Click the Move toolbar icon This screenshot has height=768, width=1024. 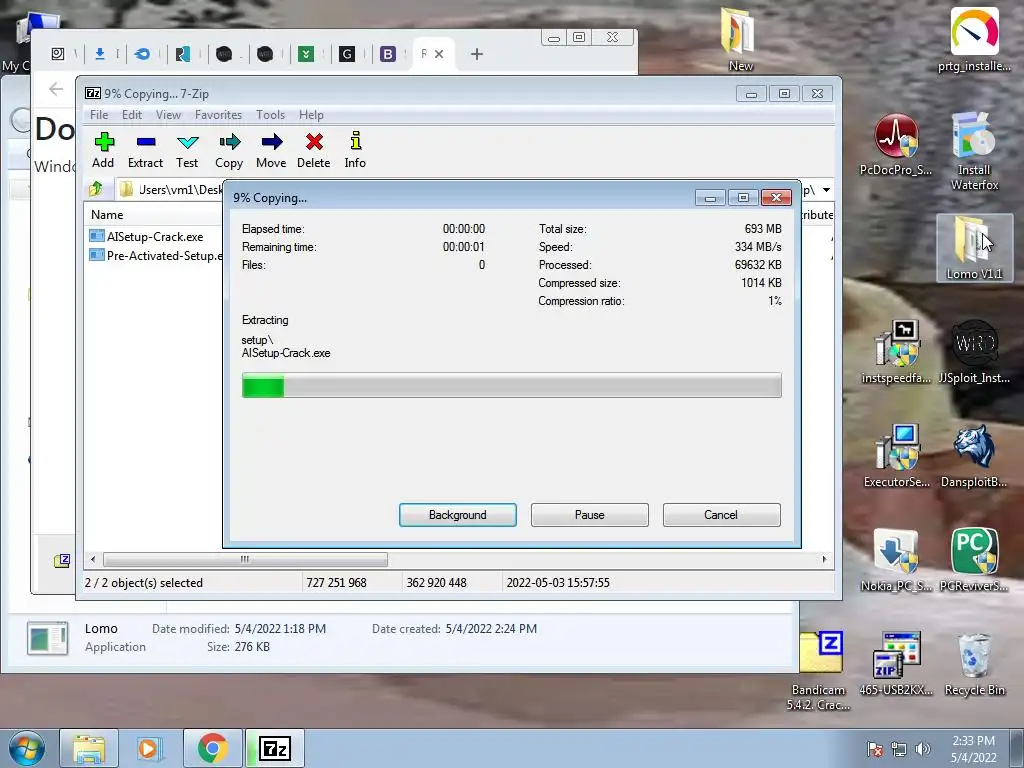[x=271, y=150]
